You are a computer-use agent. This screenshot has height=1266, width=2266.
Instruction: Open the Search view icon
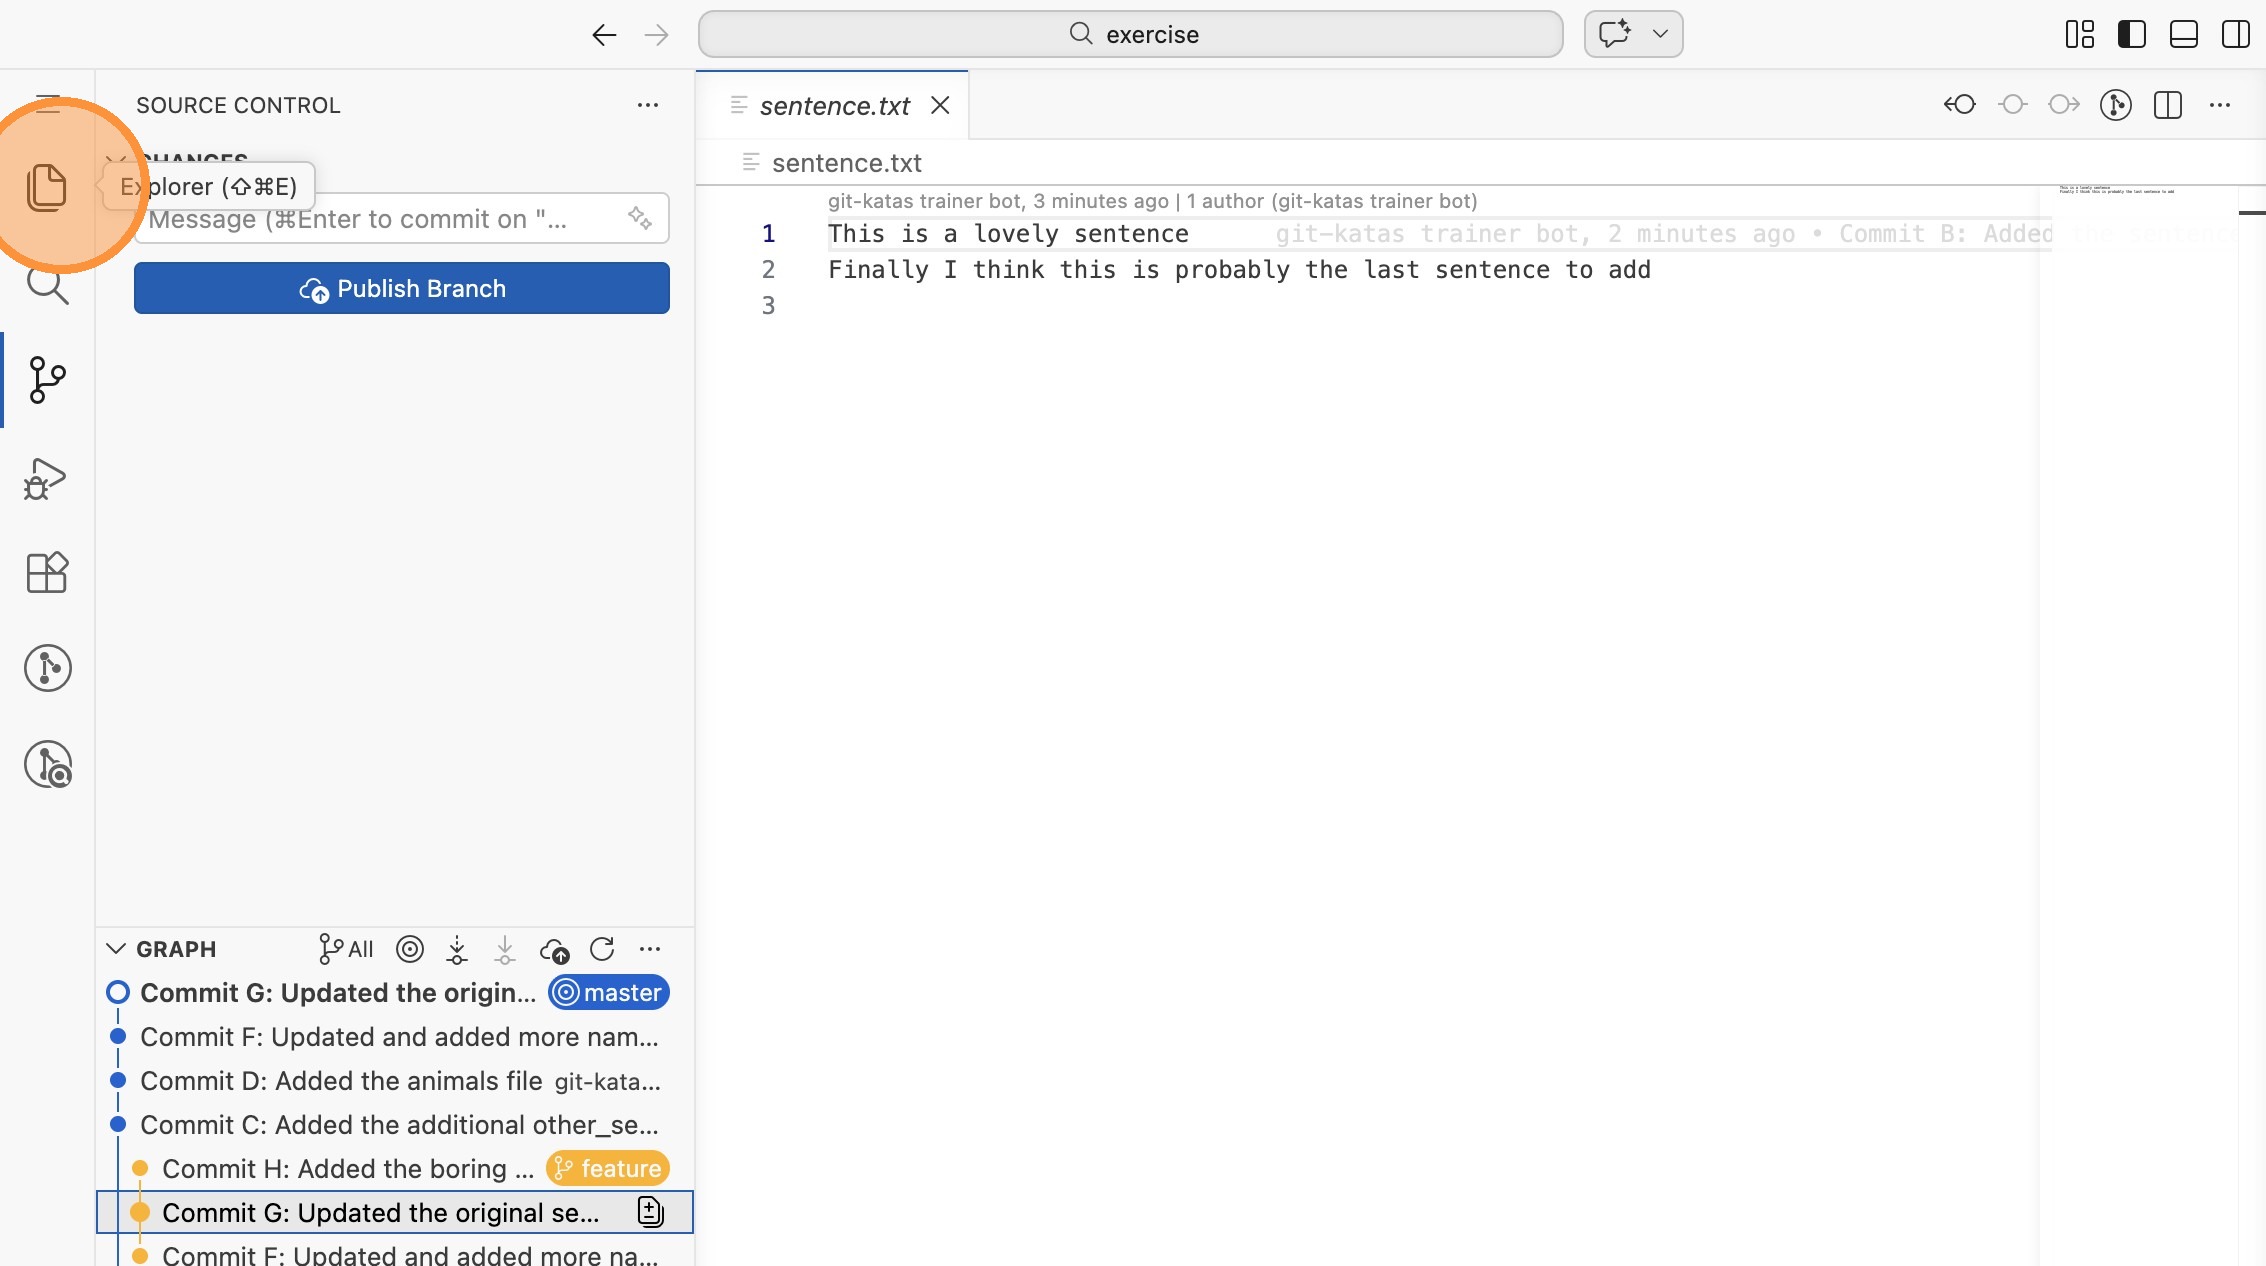pyautogui.click(x=46, y=286)
